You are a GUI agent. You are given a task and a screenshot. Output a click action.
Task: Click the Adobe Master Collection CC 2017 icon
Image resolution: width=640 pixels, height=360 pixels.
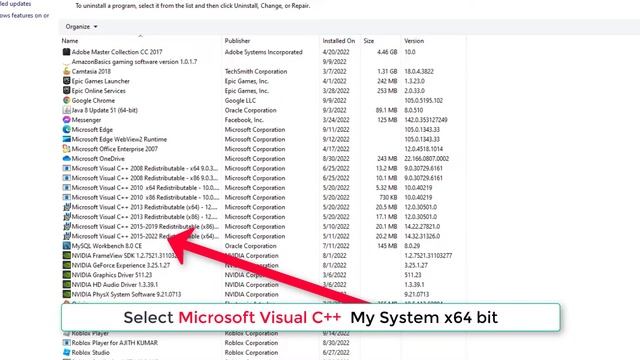tap(67, 52)
